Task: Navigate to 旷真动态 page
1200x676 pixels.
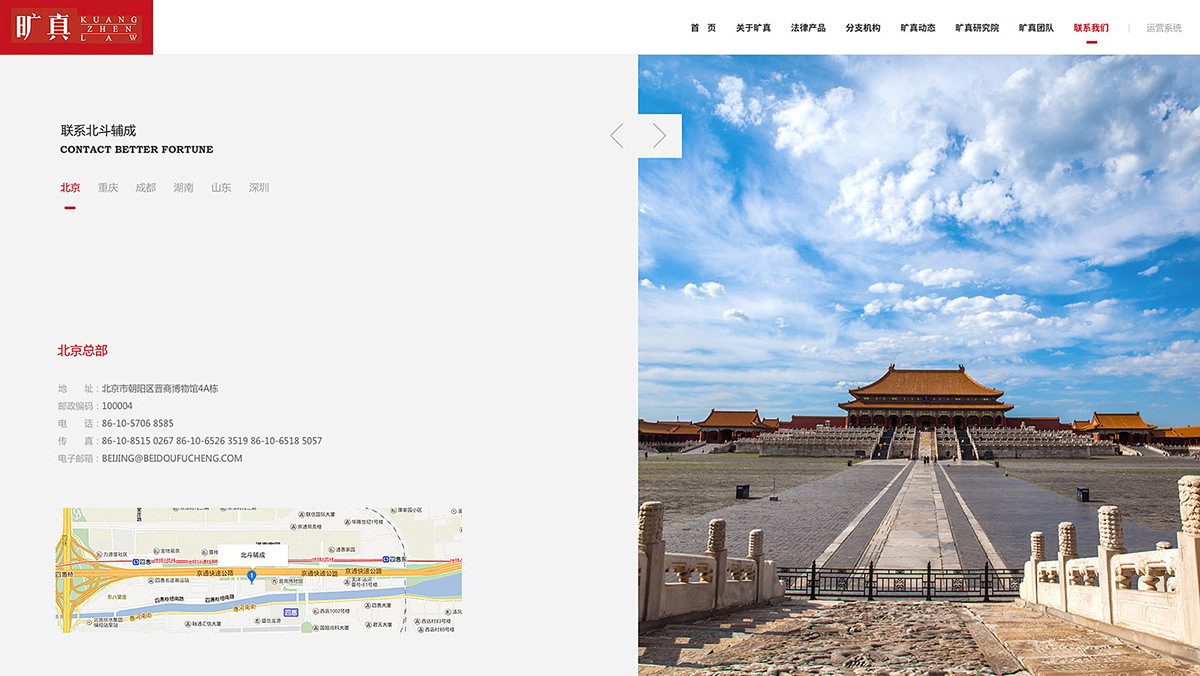Action: [x=918, y=28]
